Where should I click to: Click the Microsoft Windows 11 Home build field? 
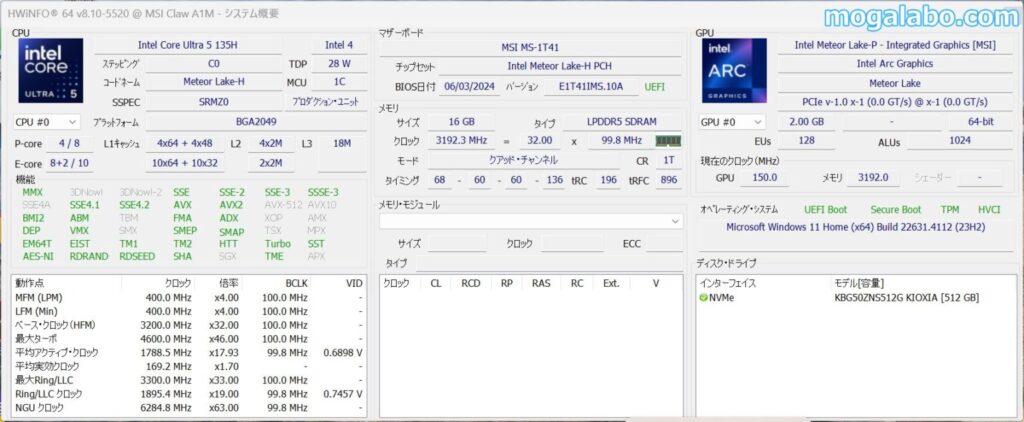click(856, 227)
